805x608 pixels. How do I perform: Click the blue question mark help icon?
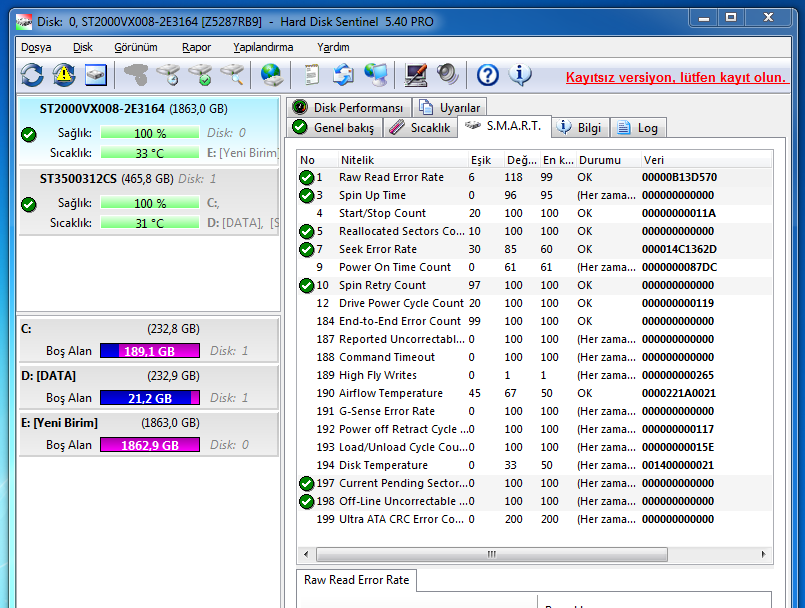[x=488, y=75]
